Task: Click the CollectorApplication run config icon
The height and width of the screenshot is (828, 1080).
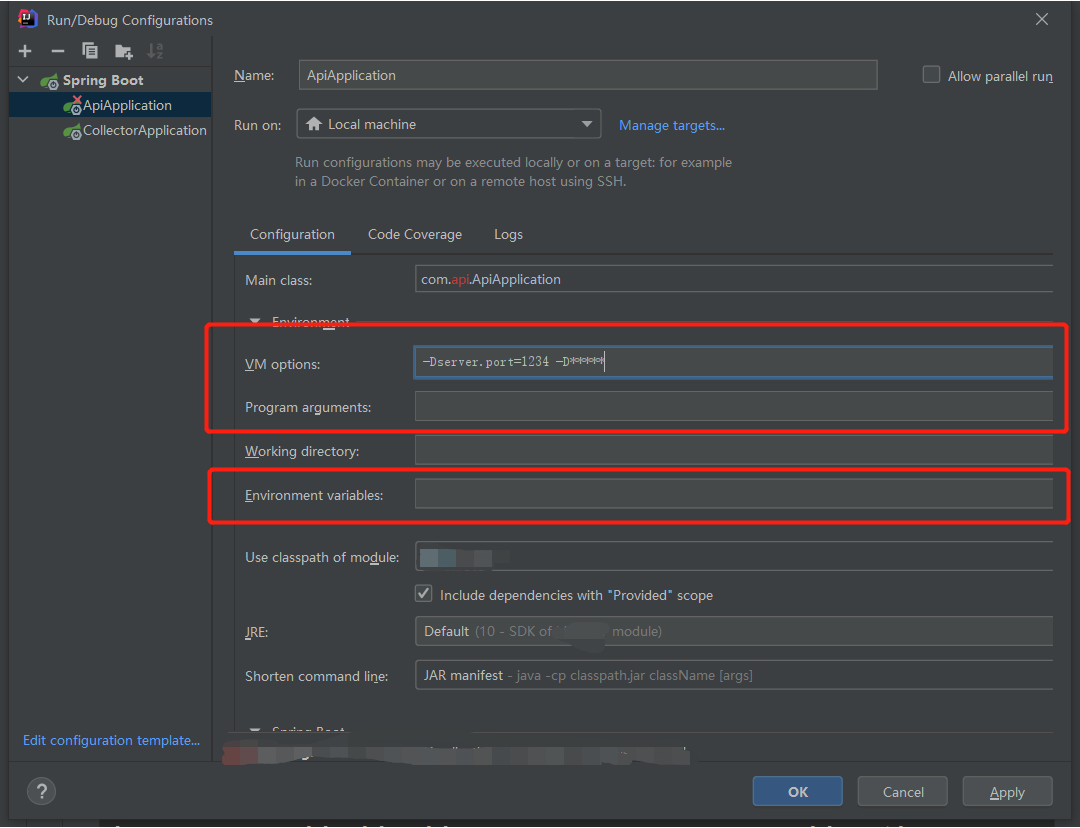Action: pyautogui.click(x=72, y=131)
